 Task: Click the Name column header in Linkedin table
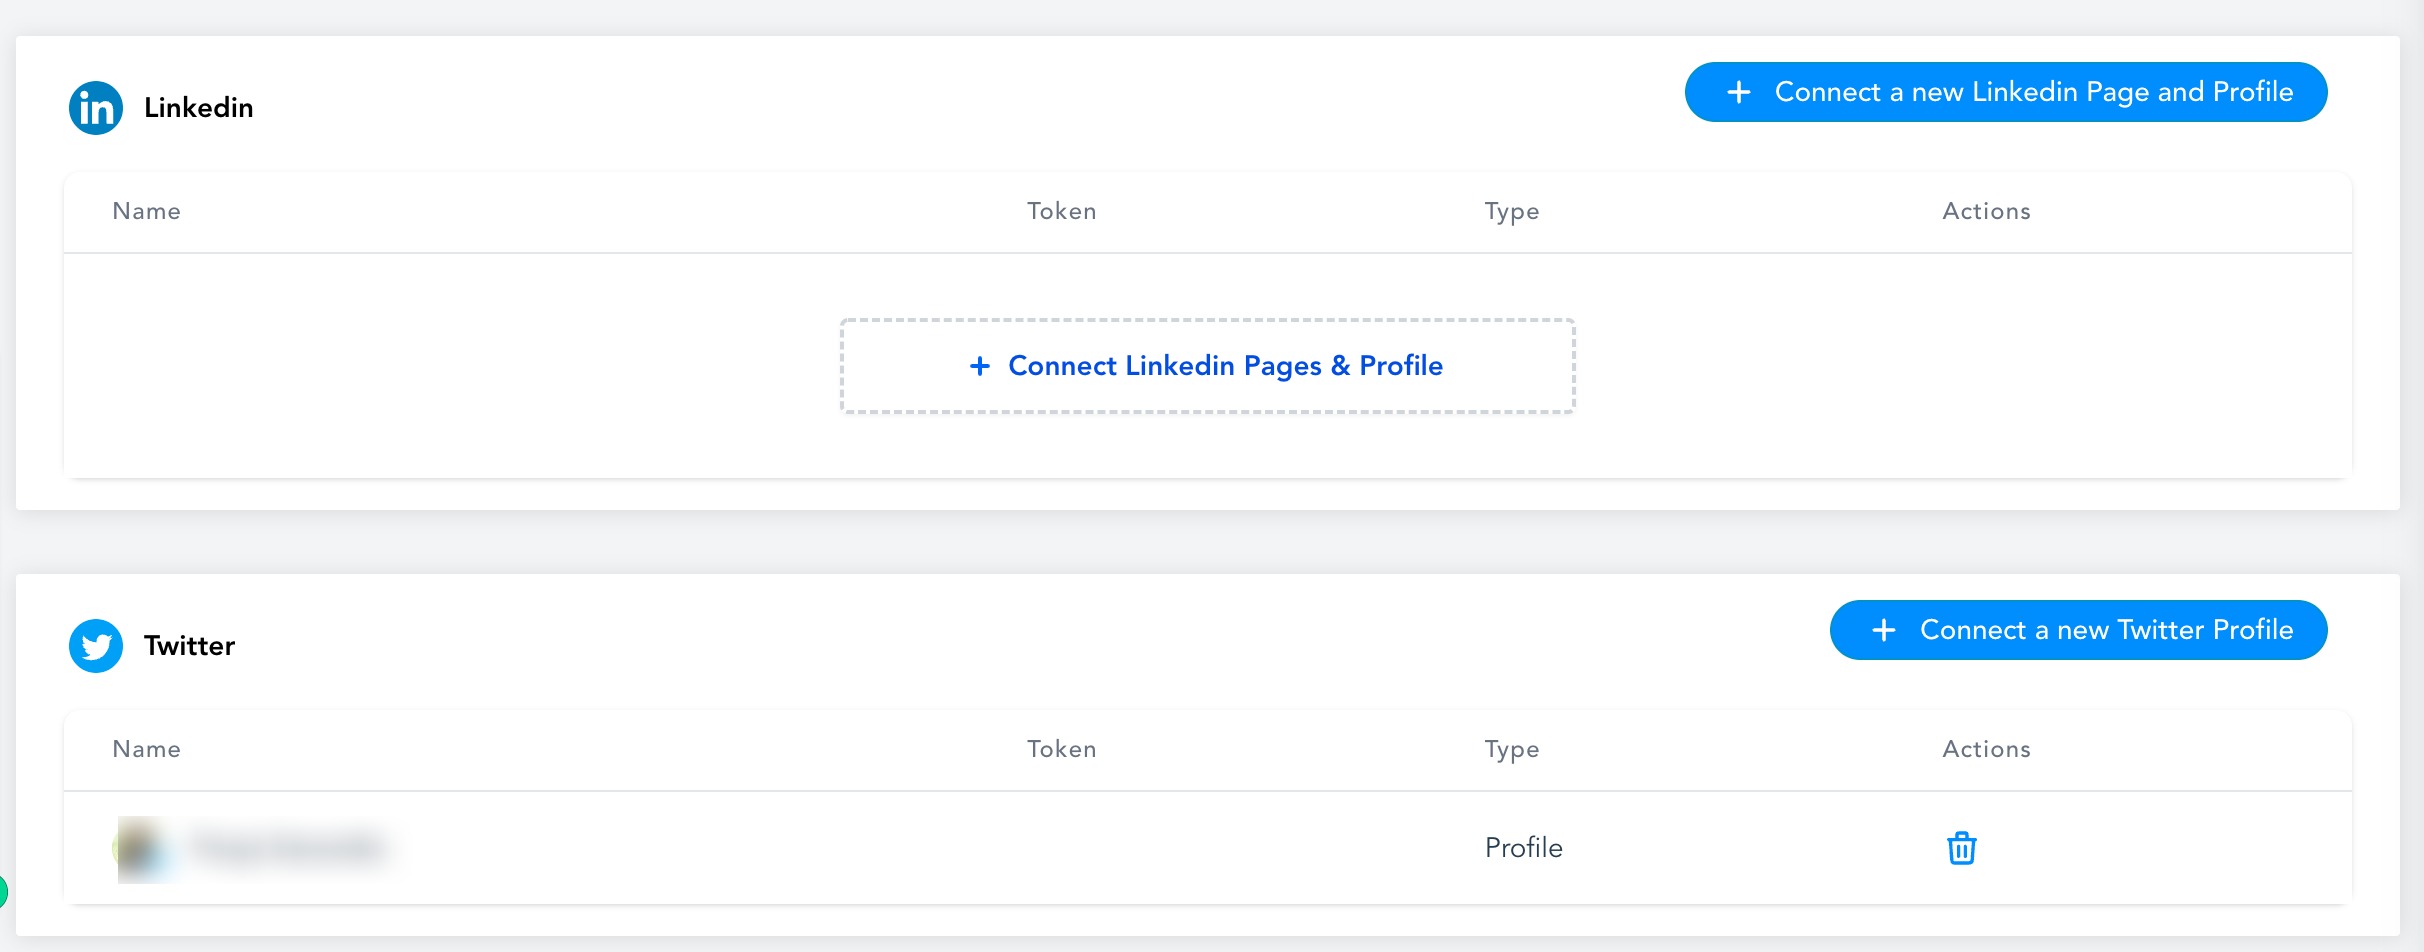147,211
